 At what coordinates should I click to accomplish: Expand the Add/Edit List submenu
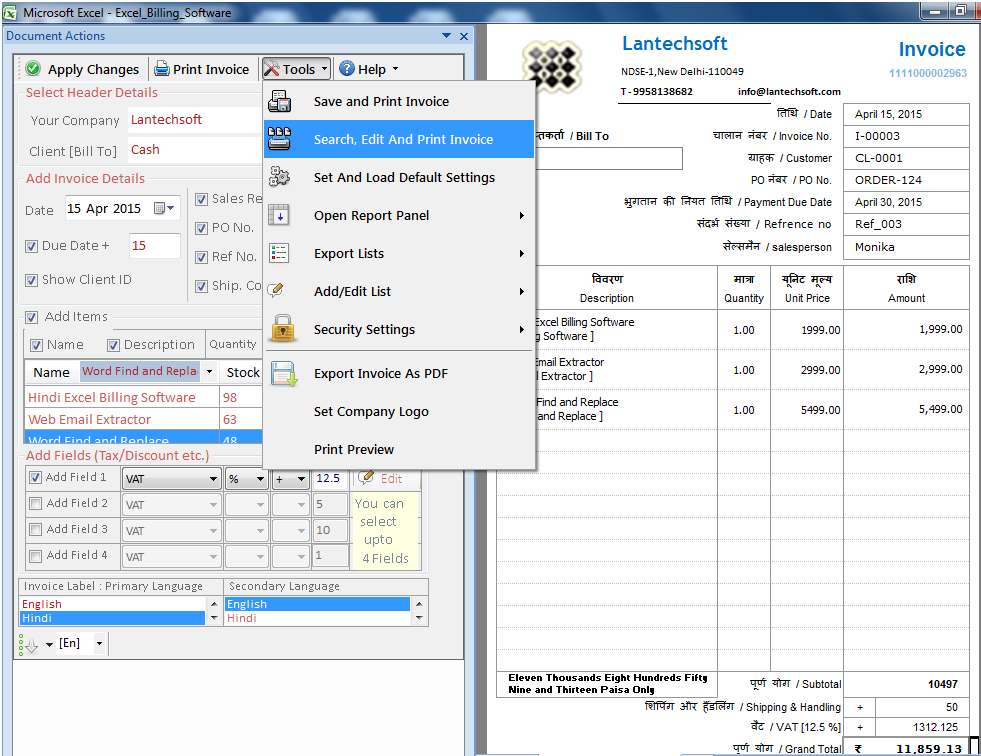[x=522, y=292]
